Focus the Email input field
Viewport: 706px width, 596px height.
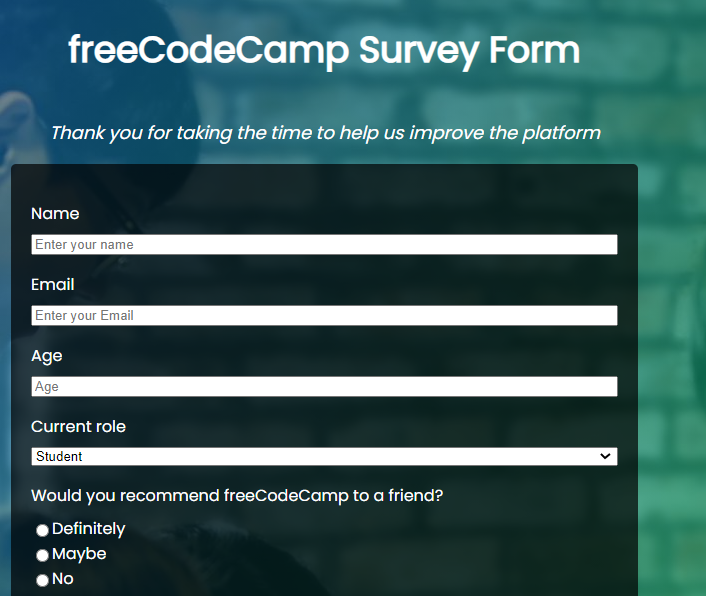tap(324, 315)
